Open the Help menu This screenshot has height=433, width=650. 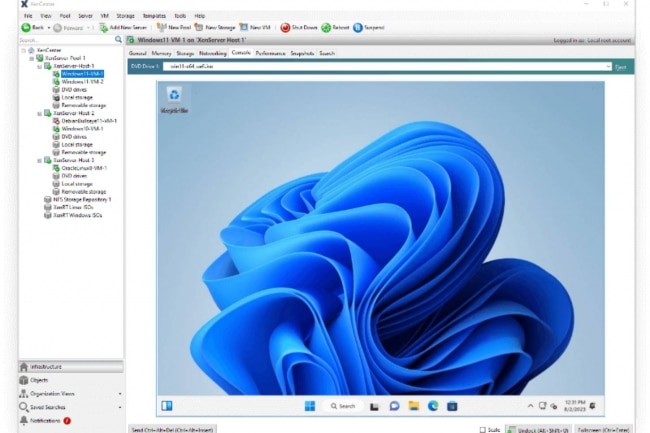pos(200,16)
